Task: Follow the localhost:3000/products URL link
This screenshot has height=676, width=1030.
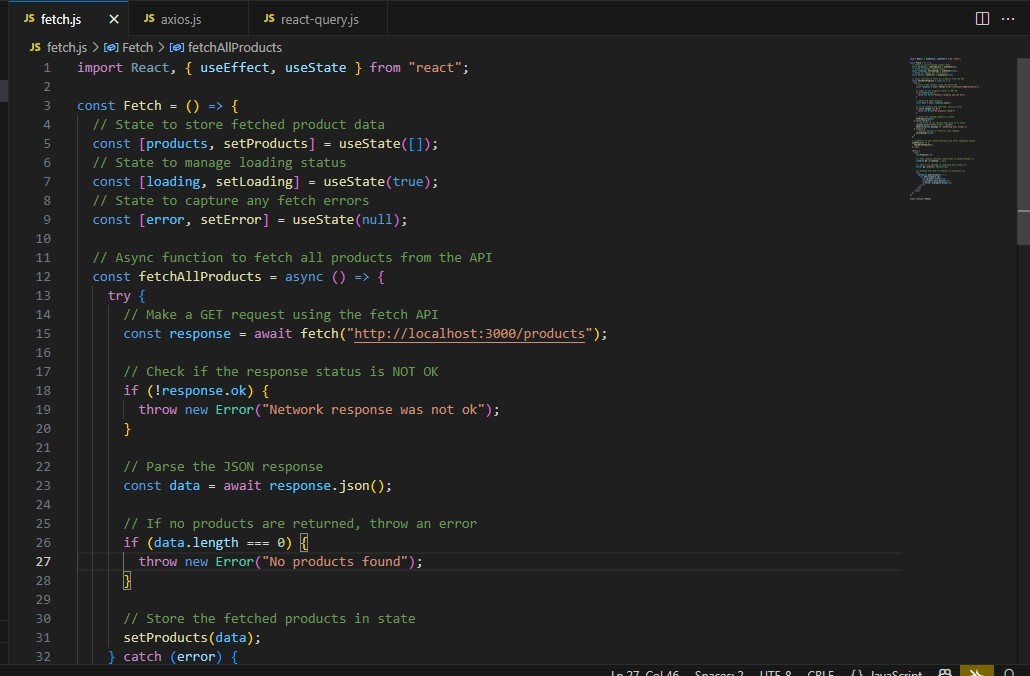Action: pos(469,334)
